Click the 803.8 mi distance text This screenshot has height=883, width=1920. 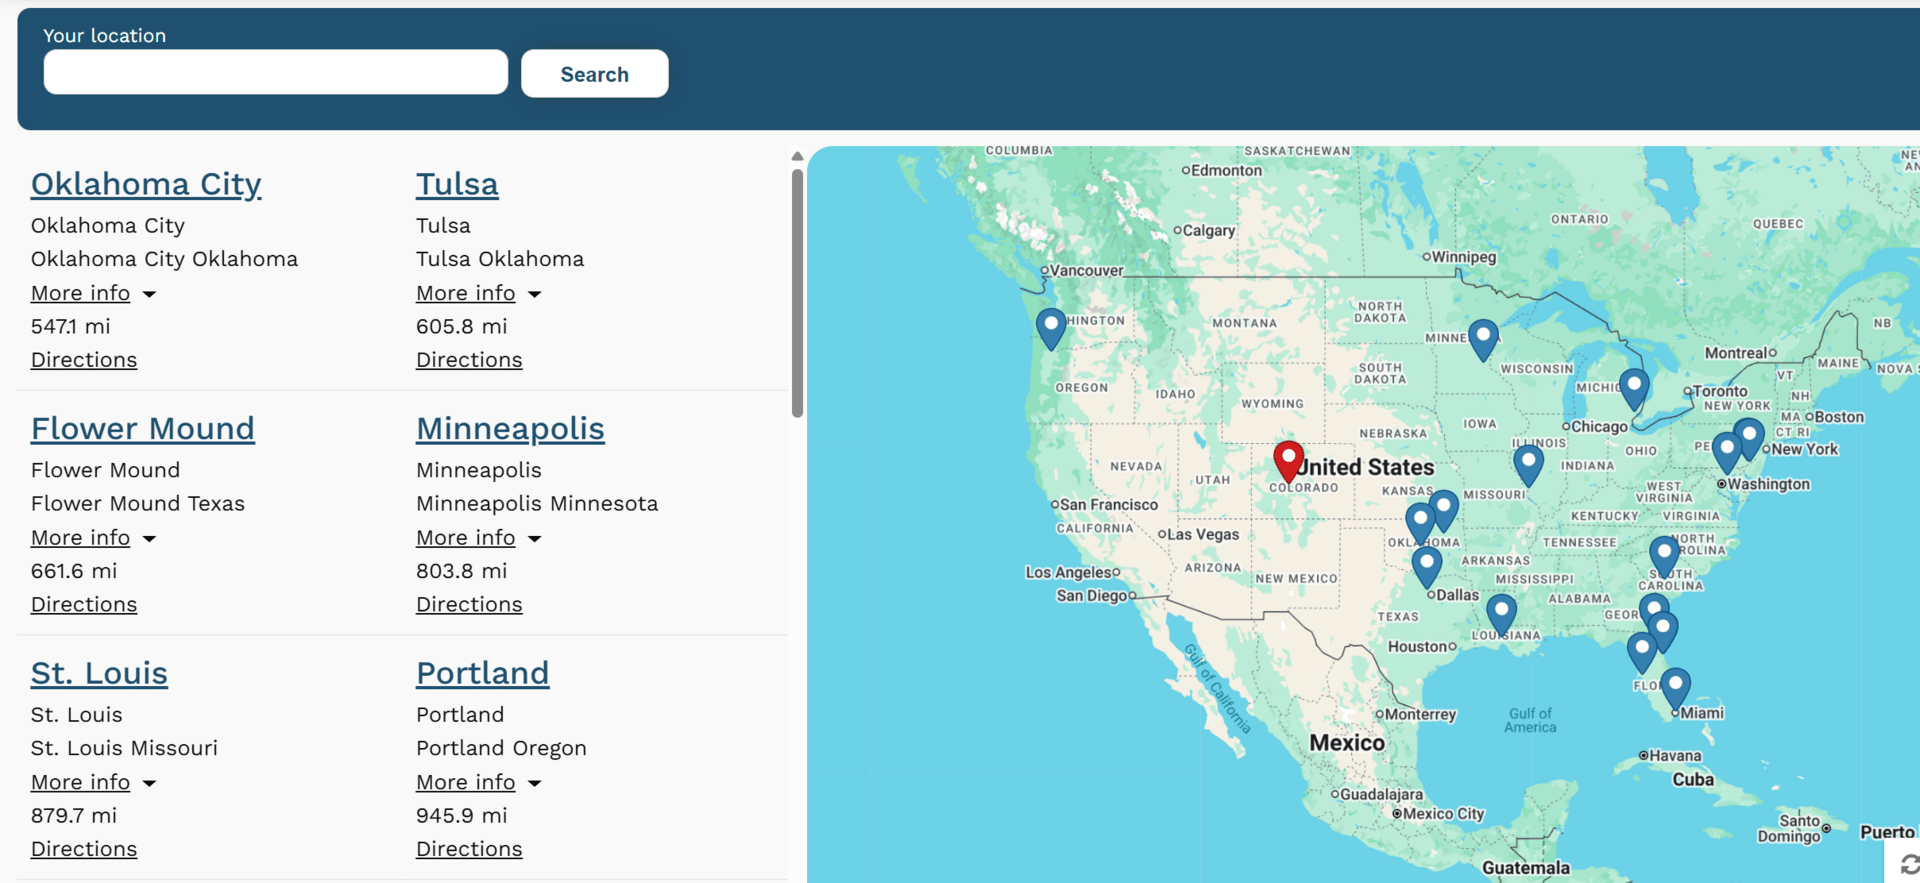click(x=462, y=571)
